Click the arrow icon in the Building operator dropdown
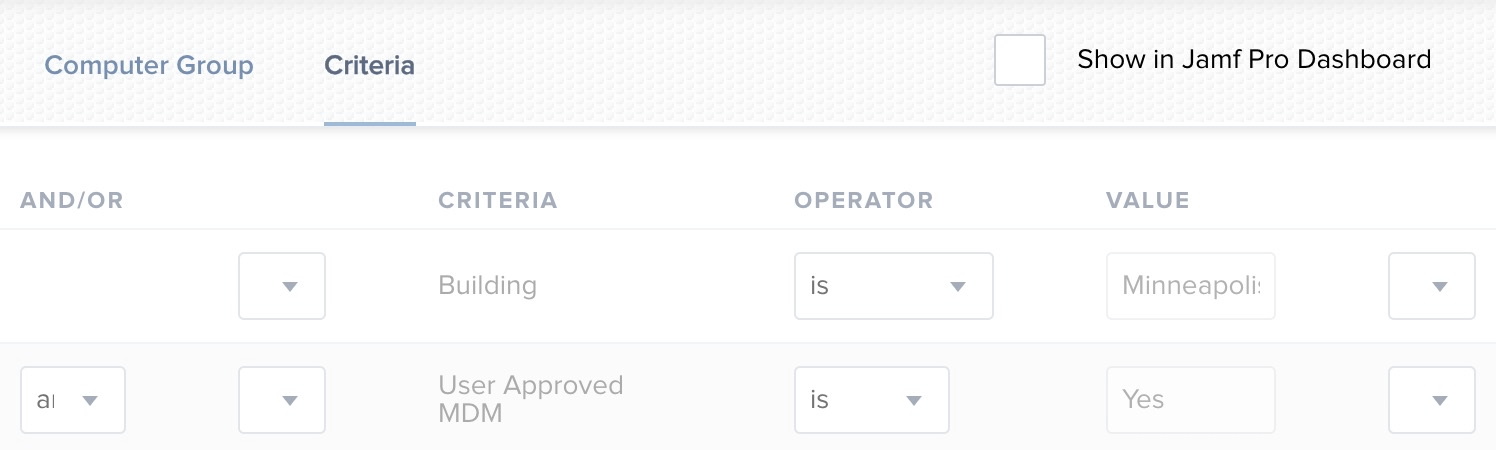Viewport: 1496px width, 450px height. [x=957, y=287]
